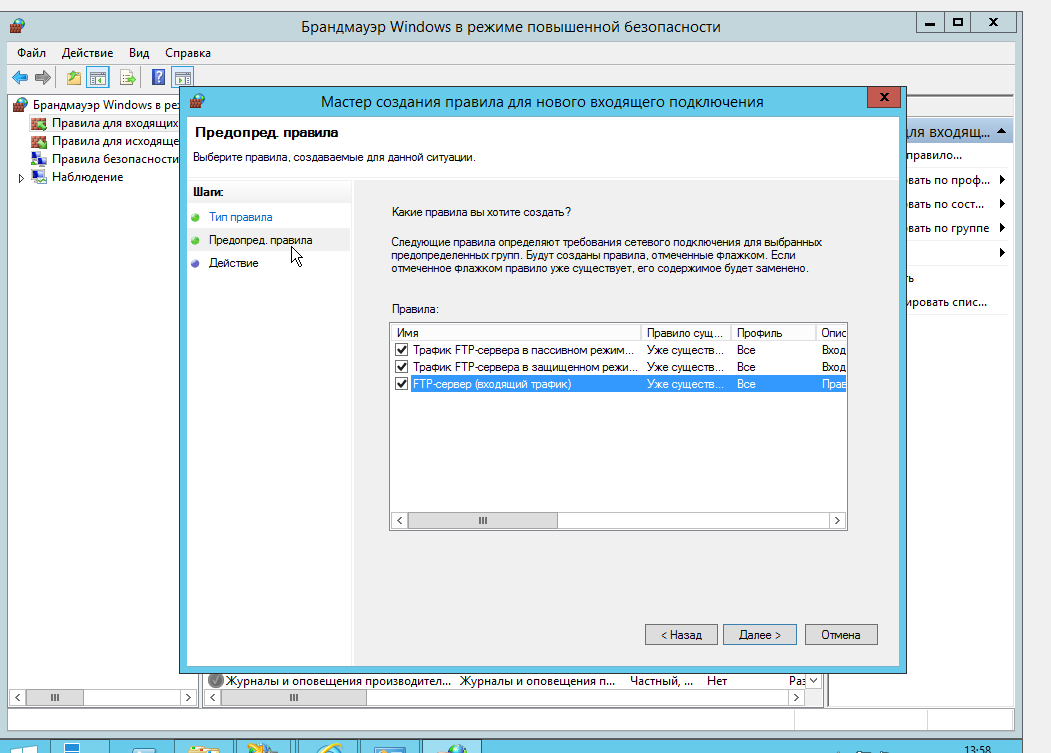Click the taskbar clock
The image size is (1051, 753).
click(x=977, y=748)
